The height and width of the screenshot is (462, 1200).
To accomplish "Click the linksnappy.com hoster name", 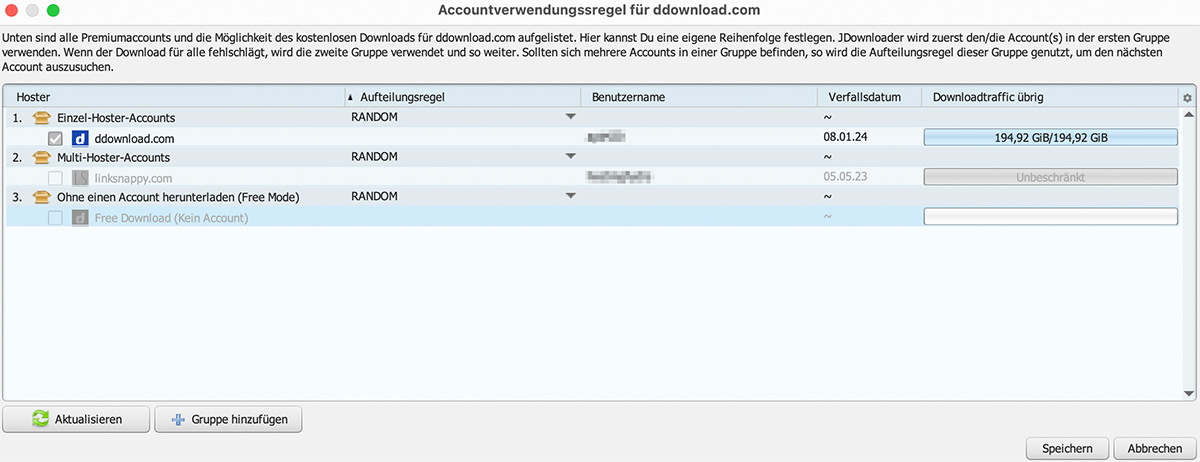I will coord(133,178).
